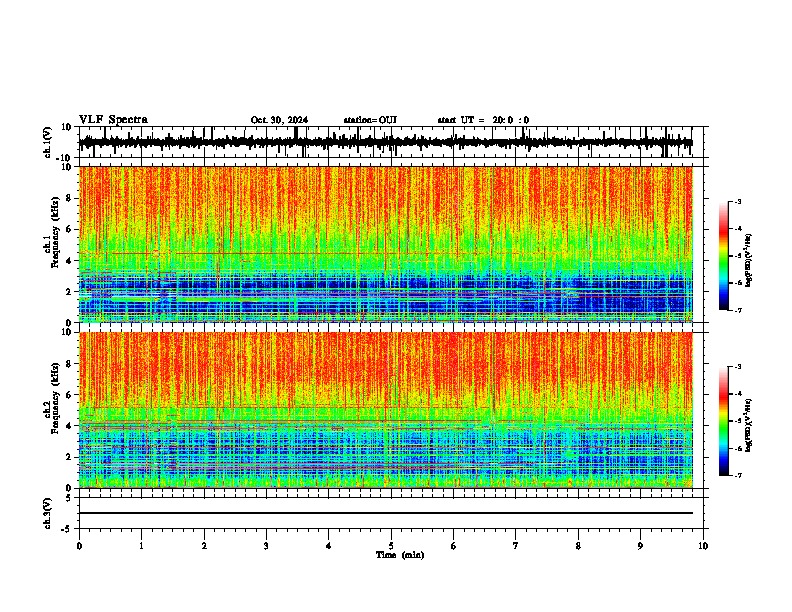The width and height of the screenshot is (792, 612).
Task: Click the ch.2 color scale bar
Action: coord(723,421)
